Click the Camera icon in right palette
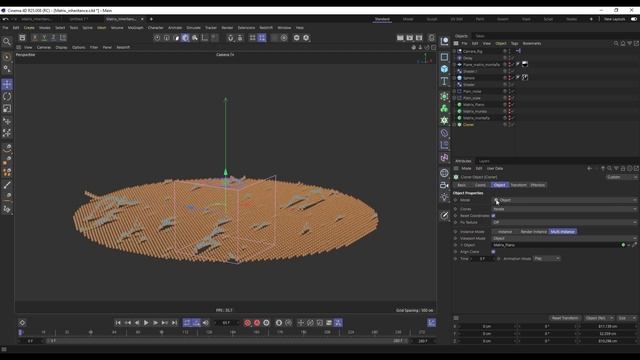Image resolution: width=640 pixels, height=360 pixels. coord(444,185)
